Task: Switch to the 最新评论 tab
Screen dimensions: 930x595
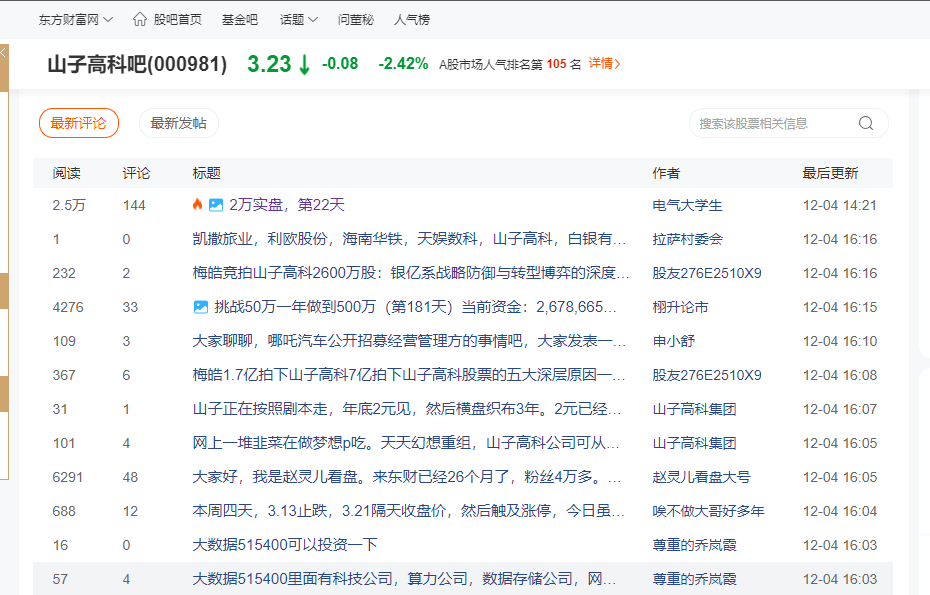Action: (x=79, y=123)
